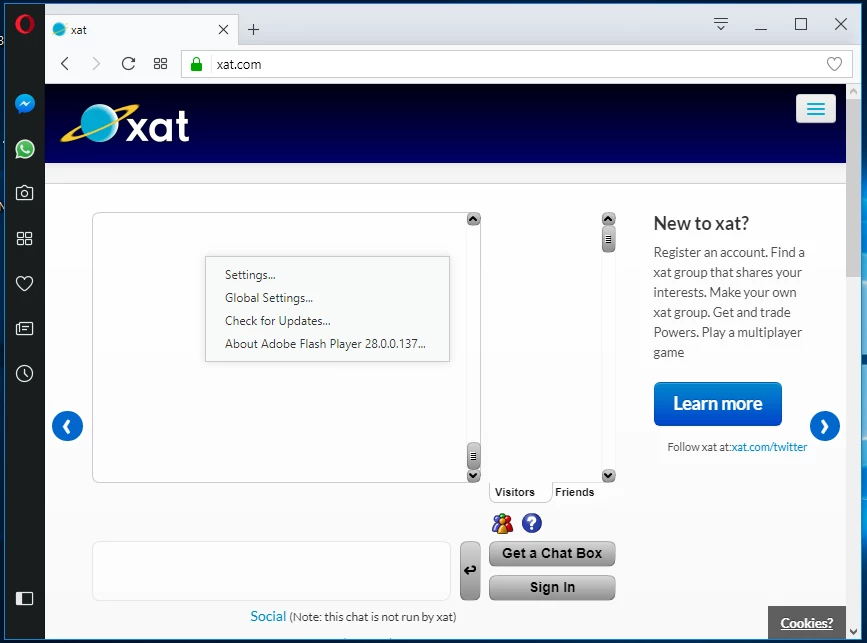Viewport: 867px width, 643px height.
Task: Show the next slide with right arrow
Action: pos(824,426)
